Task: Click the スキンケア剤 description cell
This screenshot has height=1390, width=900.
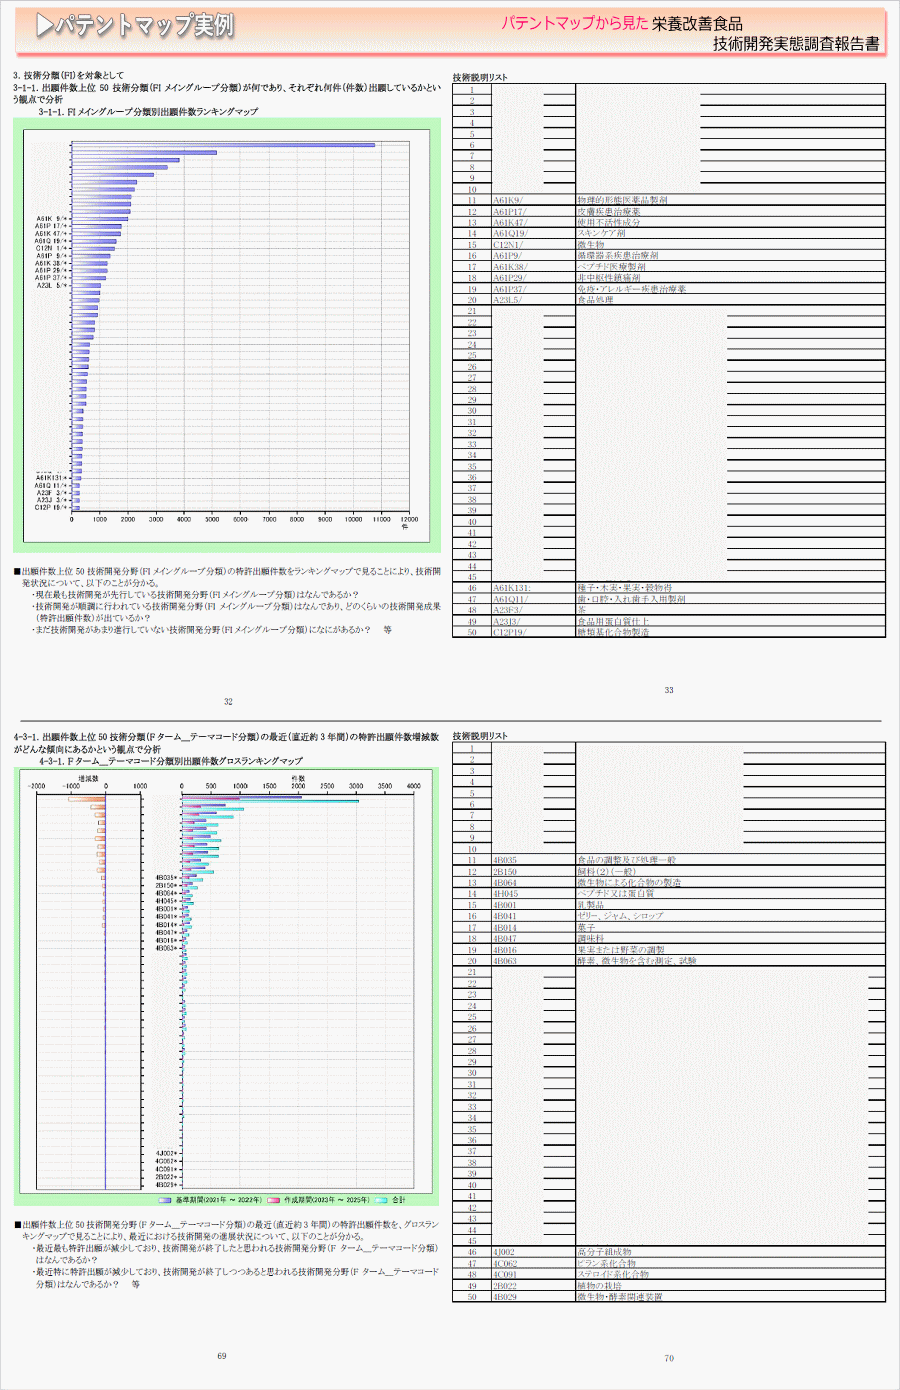Action: tap(601, 233)
